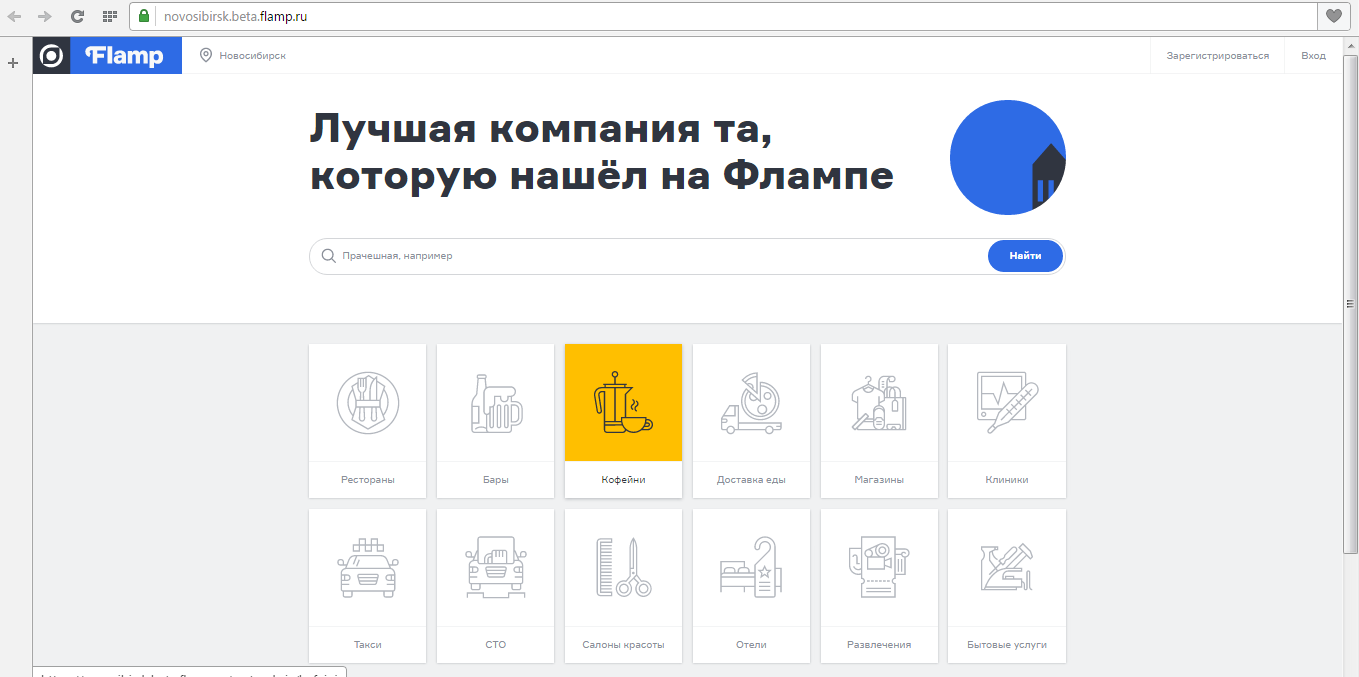Image resolution: width=1359 pixels, height=677 pixels.
Task: Click the Рестораны label
Action: point(367,480)
